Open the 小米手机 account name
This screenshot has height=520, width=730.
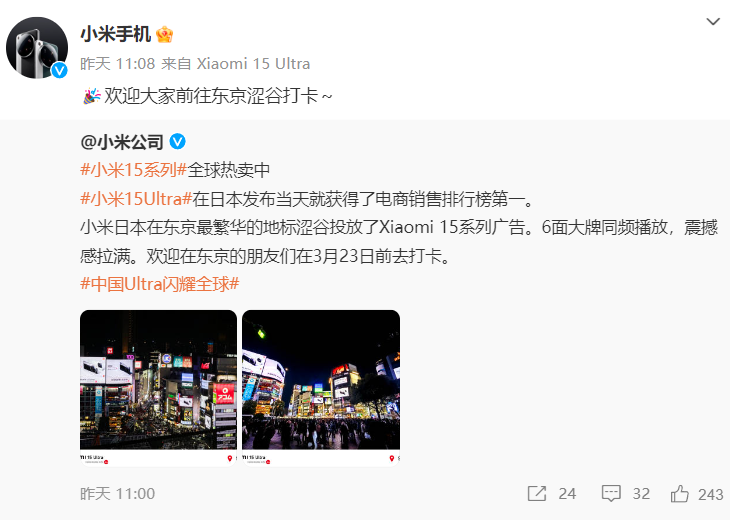(115, 34)
